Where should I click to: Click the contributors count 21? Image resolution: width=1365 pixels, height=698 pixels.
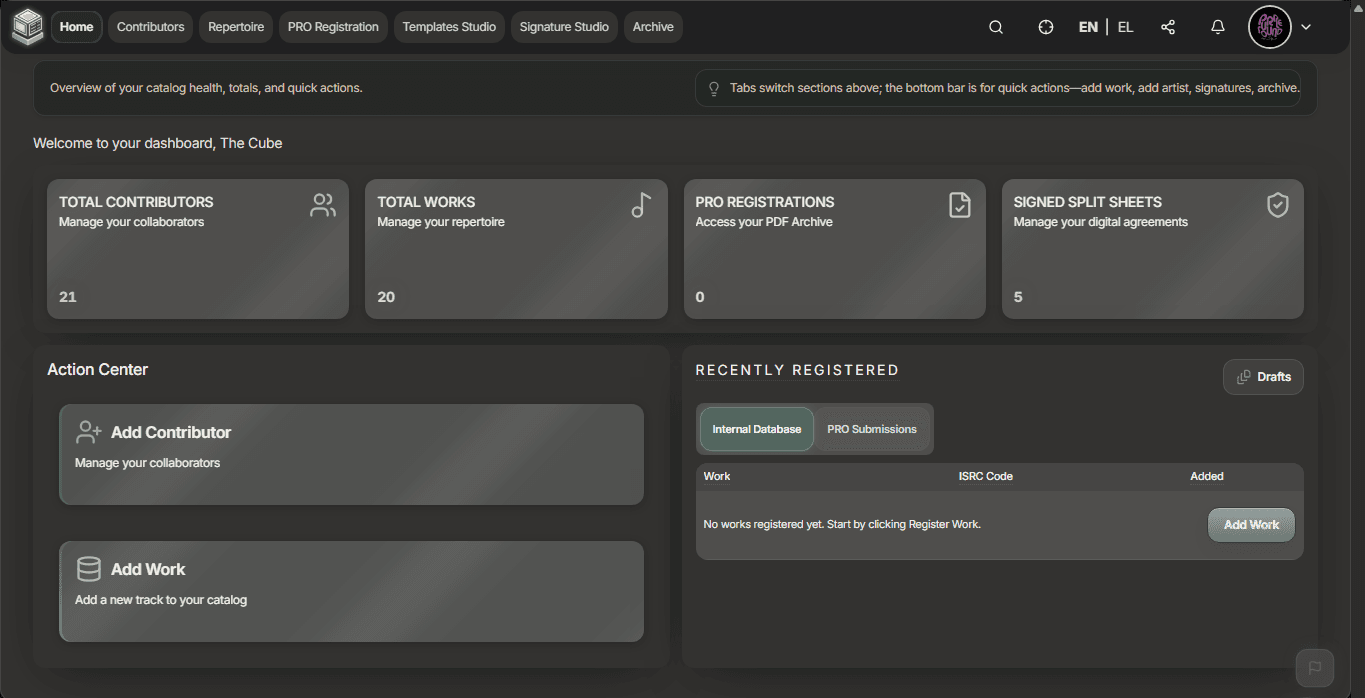68,297
